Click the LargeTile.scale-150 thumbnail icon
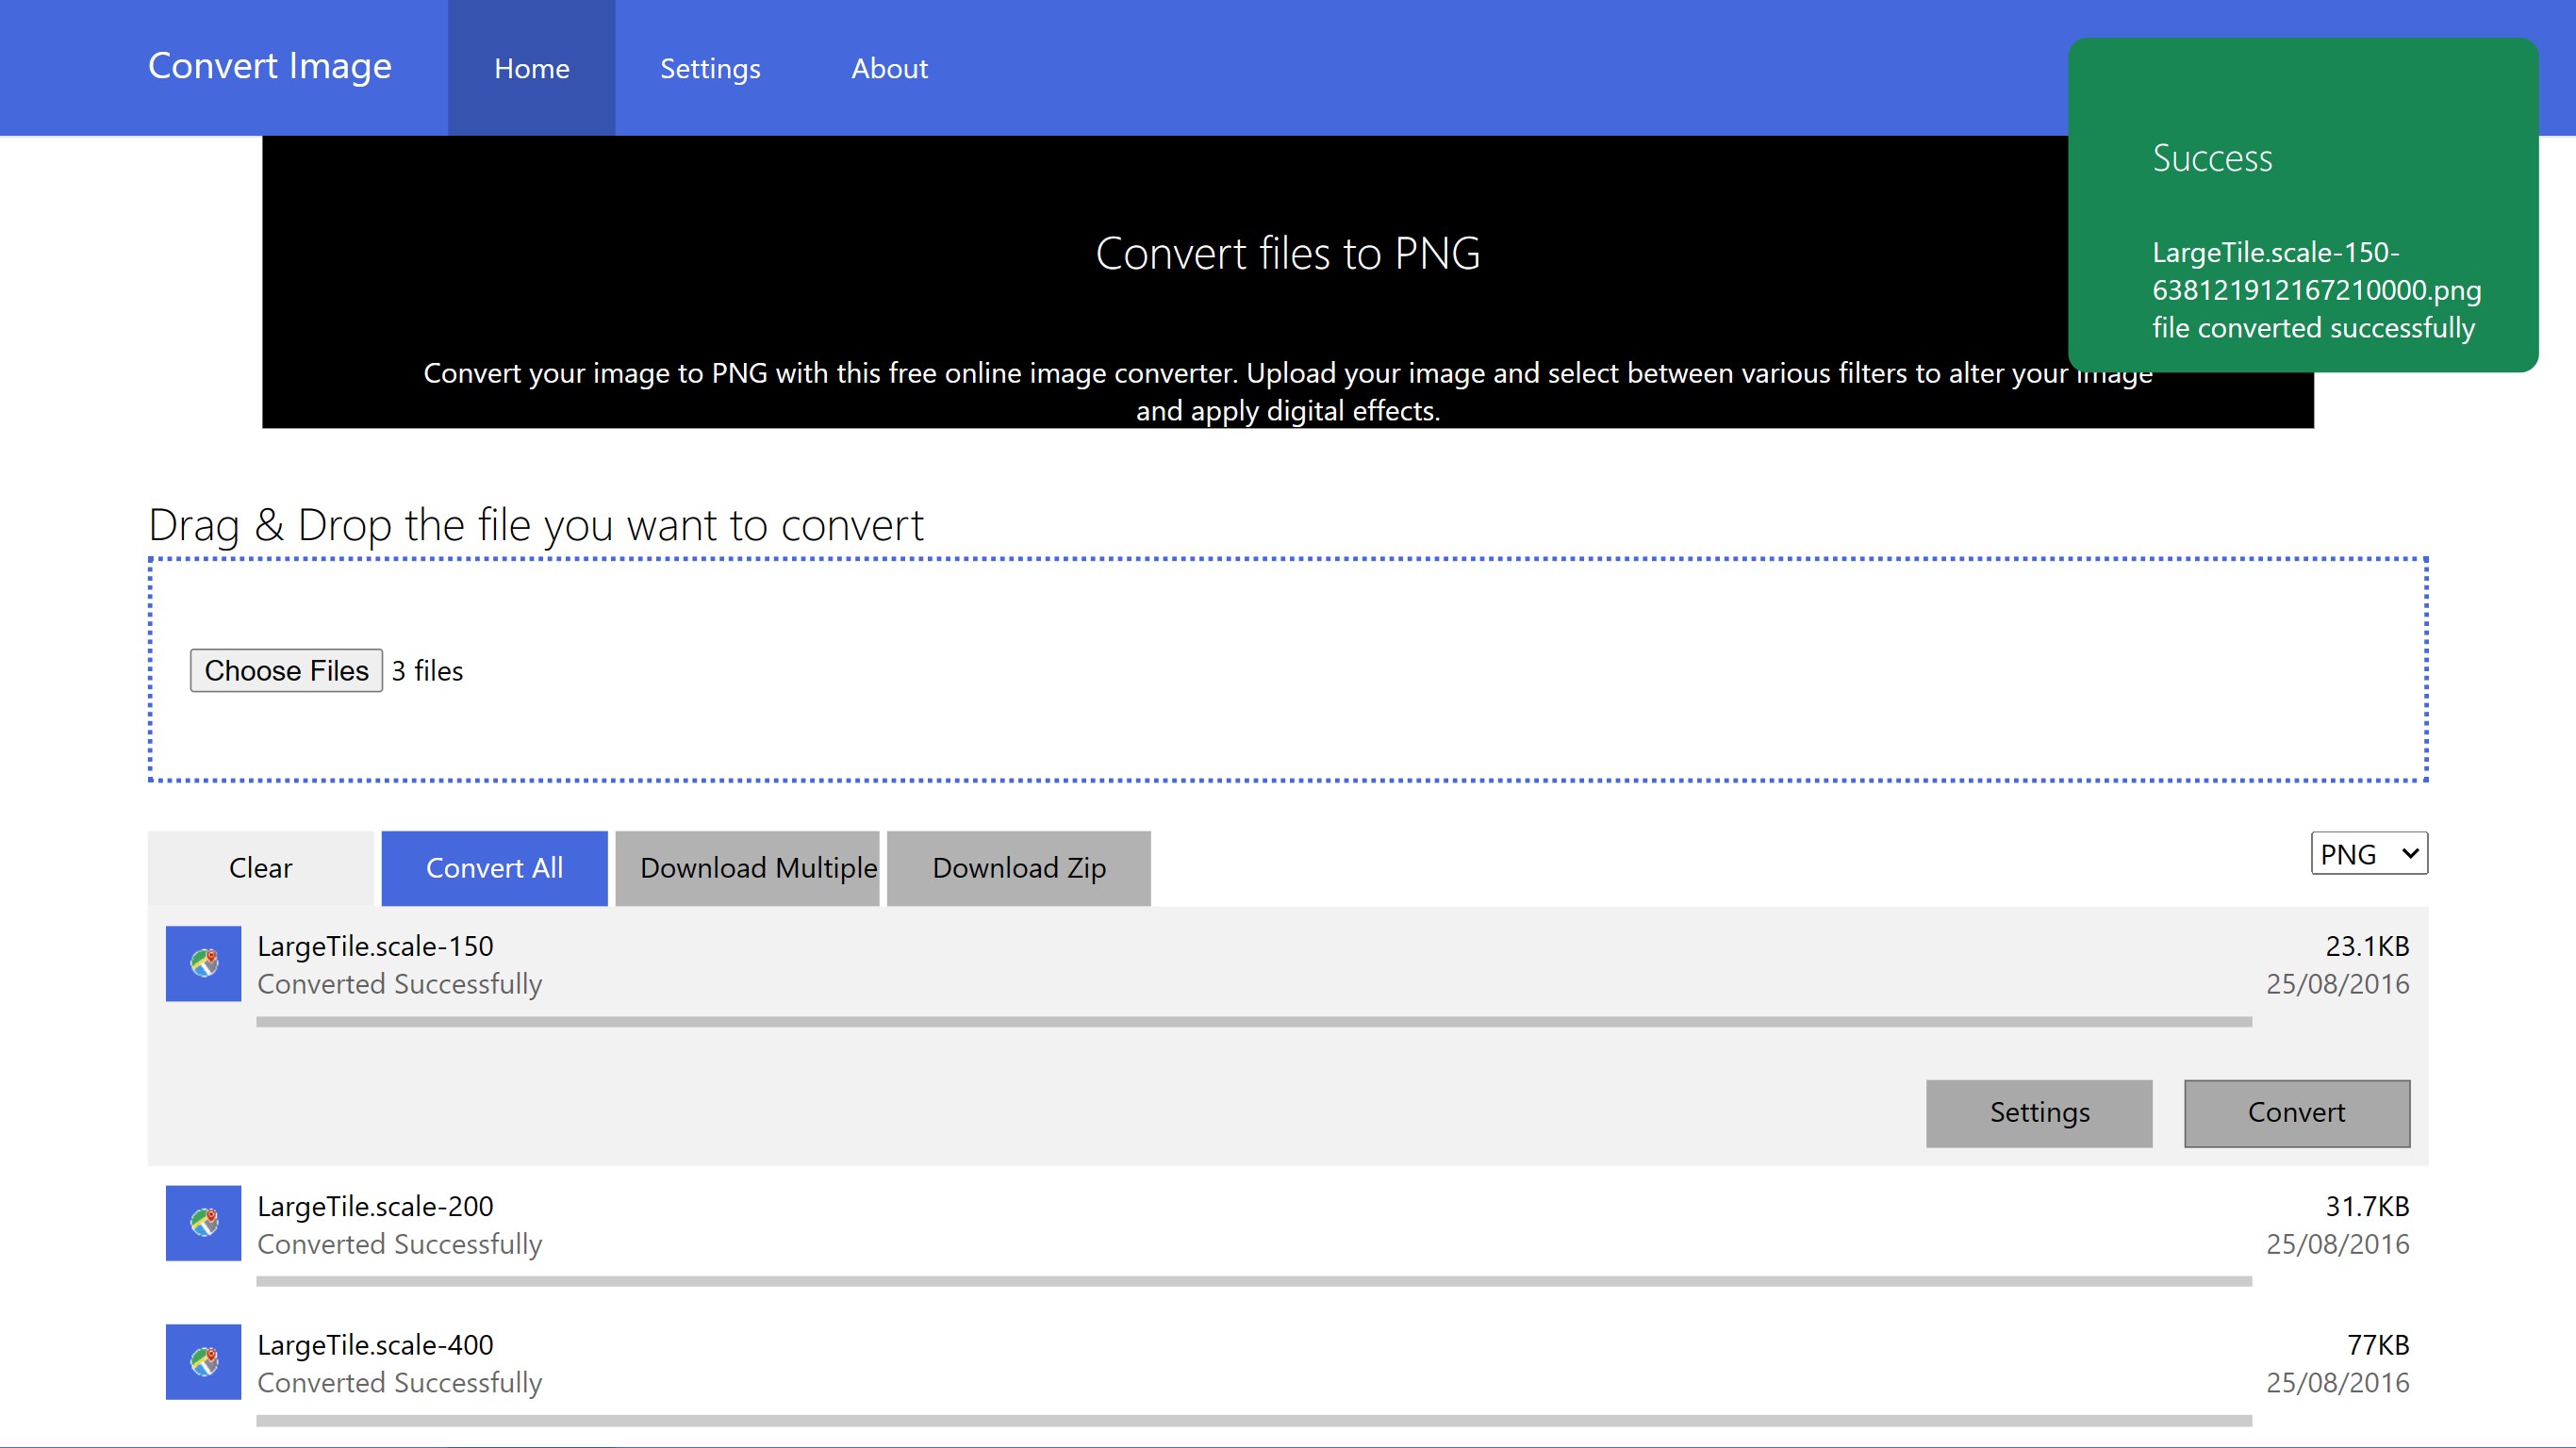2576x1448 pixels. (x=203, y=963)
